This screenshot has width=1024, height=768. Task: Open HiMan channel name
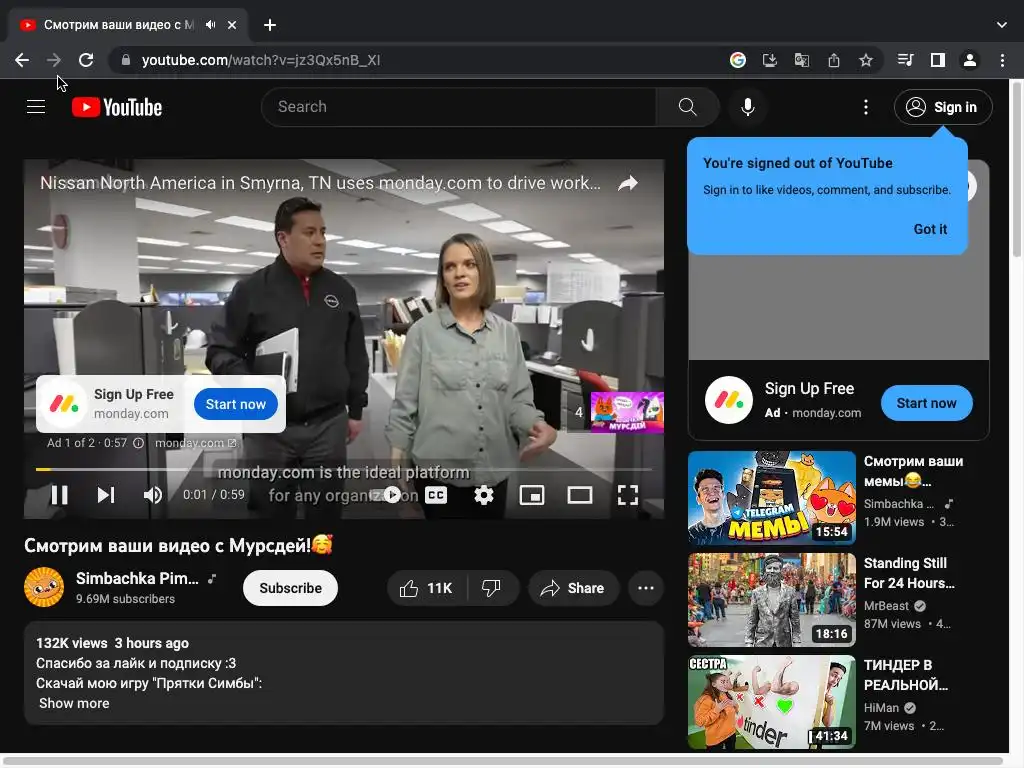(x=881, y=708)
